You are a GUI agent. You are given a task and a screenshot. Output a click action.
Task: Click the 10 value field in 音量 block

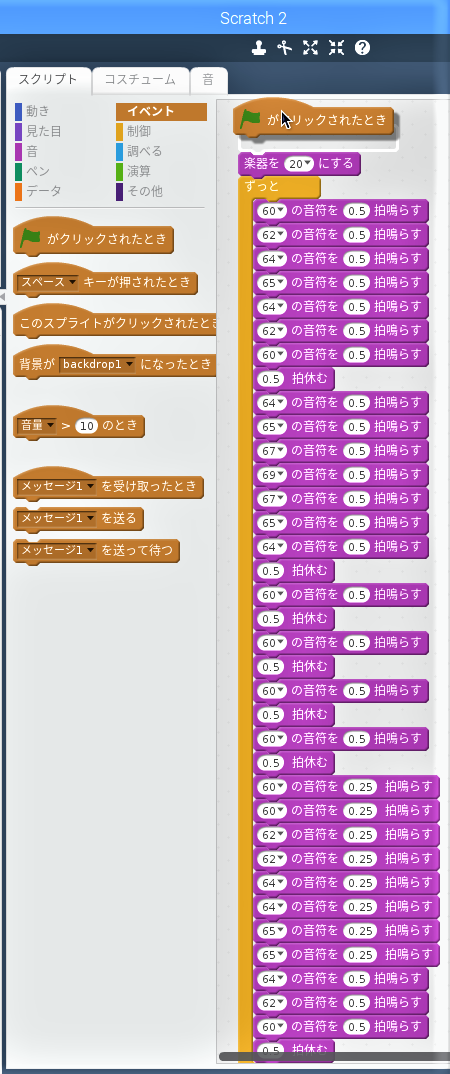coord(86,426)
